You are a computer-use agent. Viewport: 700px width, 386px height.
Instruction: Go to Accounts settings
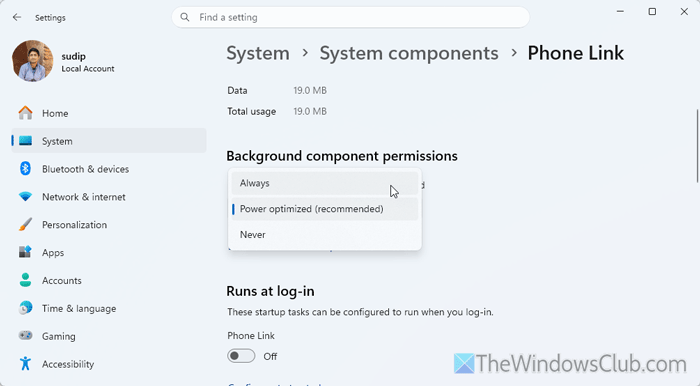click(109, 281)
